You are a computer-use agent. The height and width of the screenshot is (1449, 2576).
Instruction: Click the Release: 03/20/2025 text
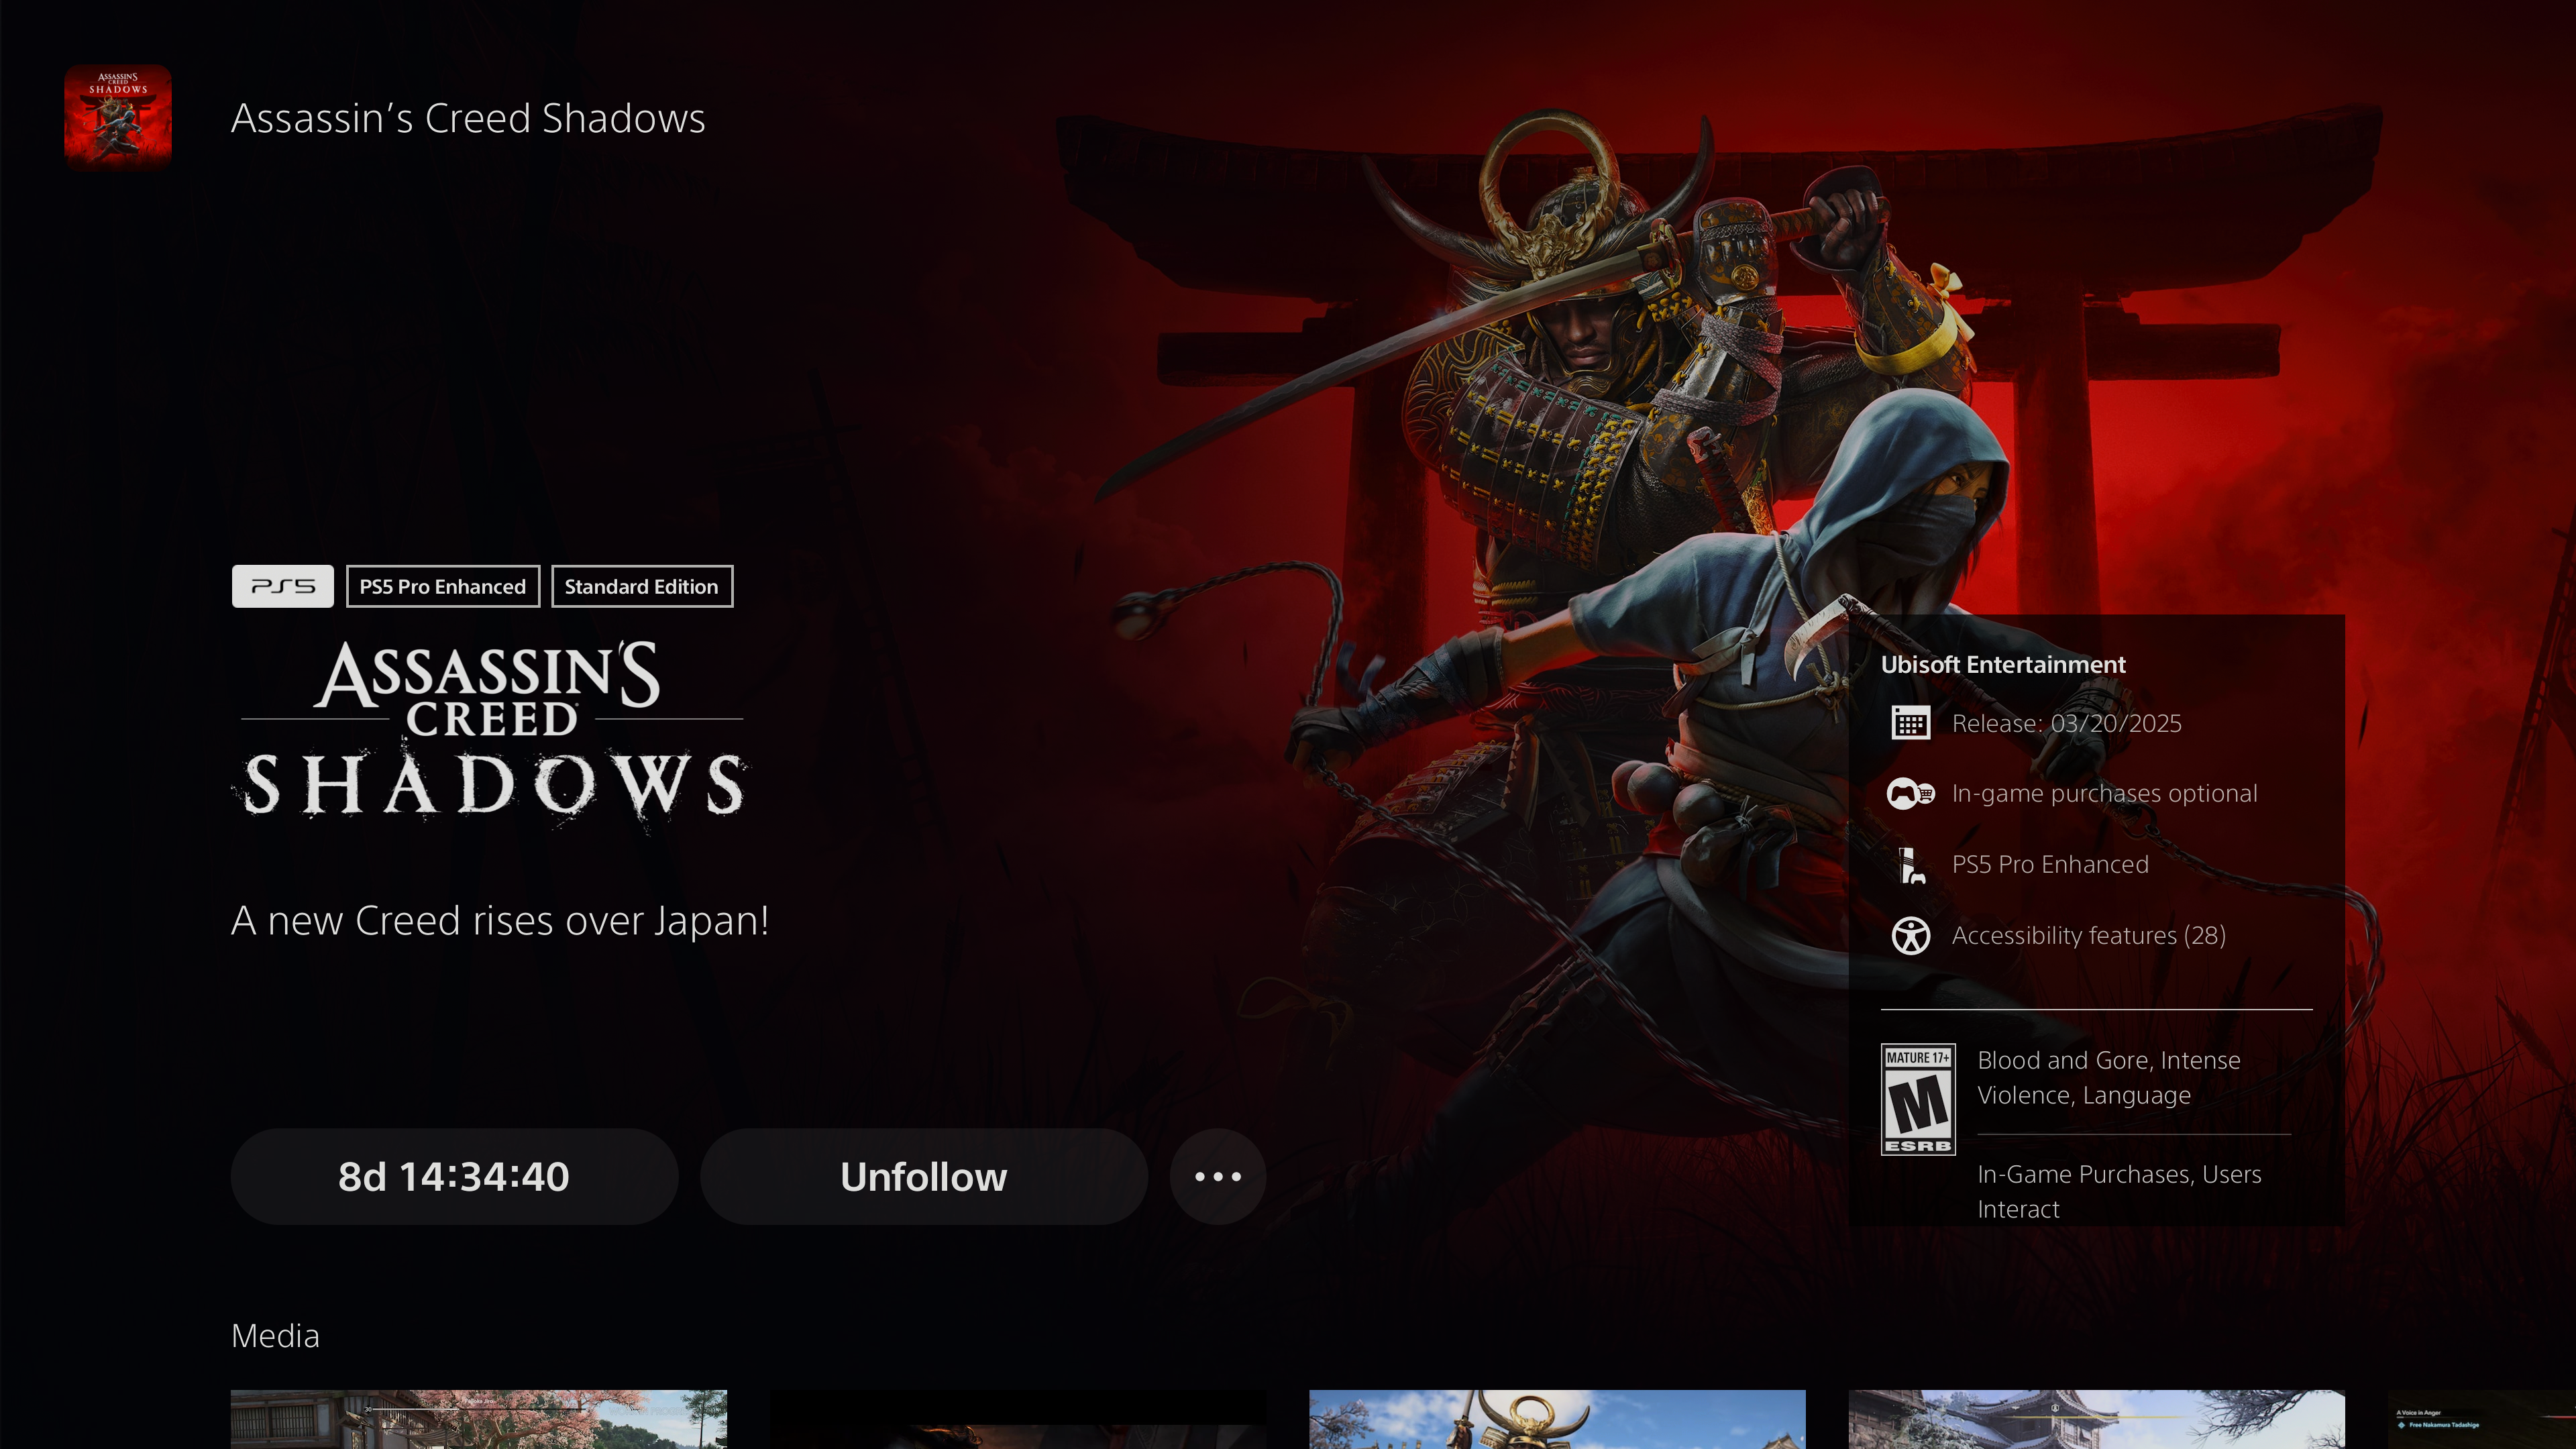click(2067, 723)
